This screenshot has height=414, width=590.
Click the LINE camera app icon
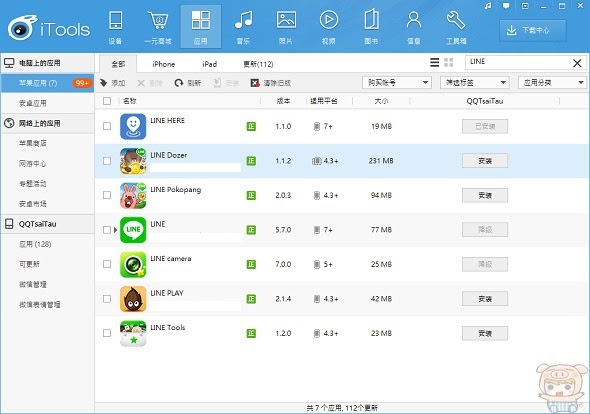point(133,264)
